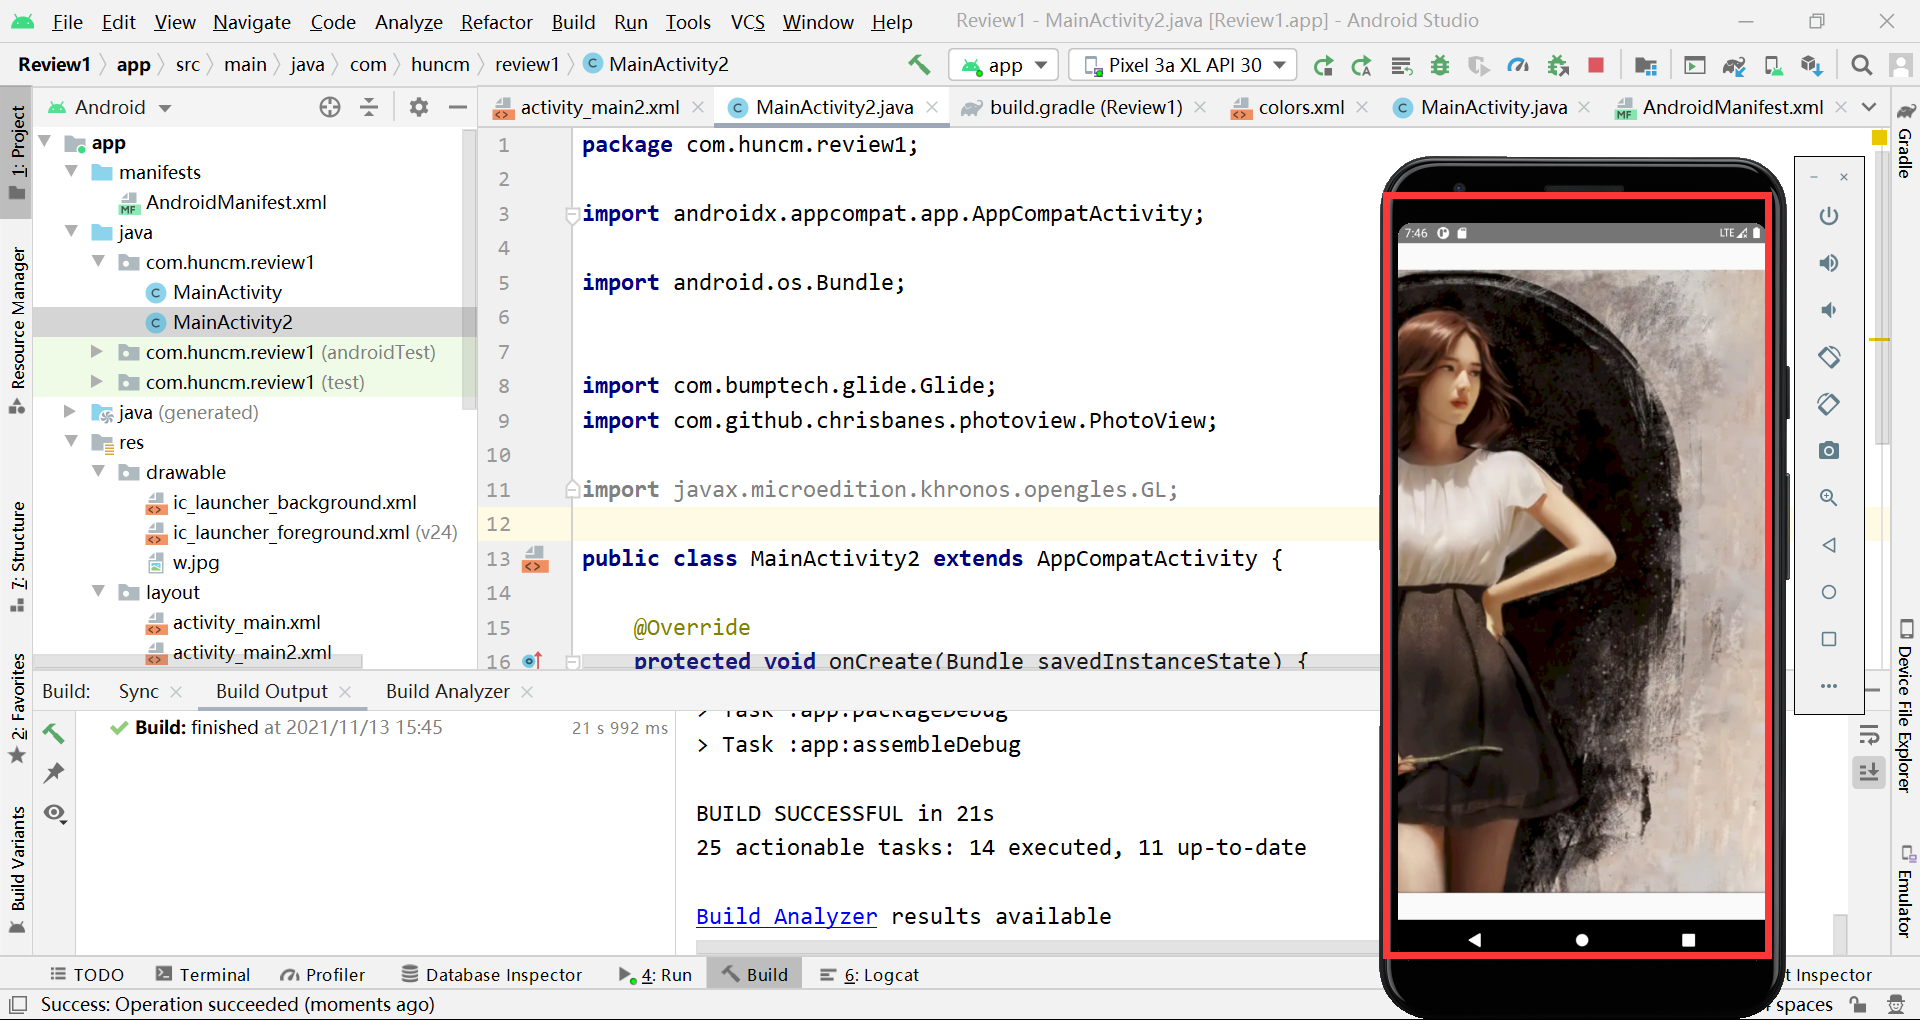Viewport: 1920px width, 1020px height.
Task: Select w.jpg in the drawable folder
Action: tap(196, 562)
